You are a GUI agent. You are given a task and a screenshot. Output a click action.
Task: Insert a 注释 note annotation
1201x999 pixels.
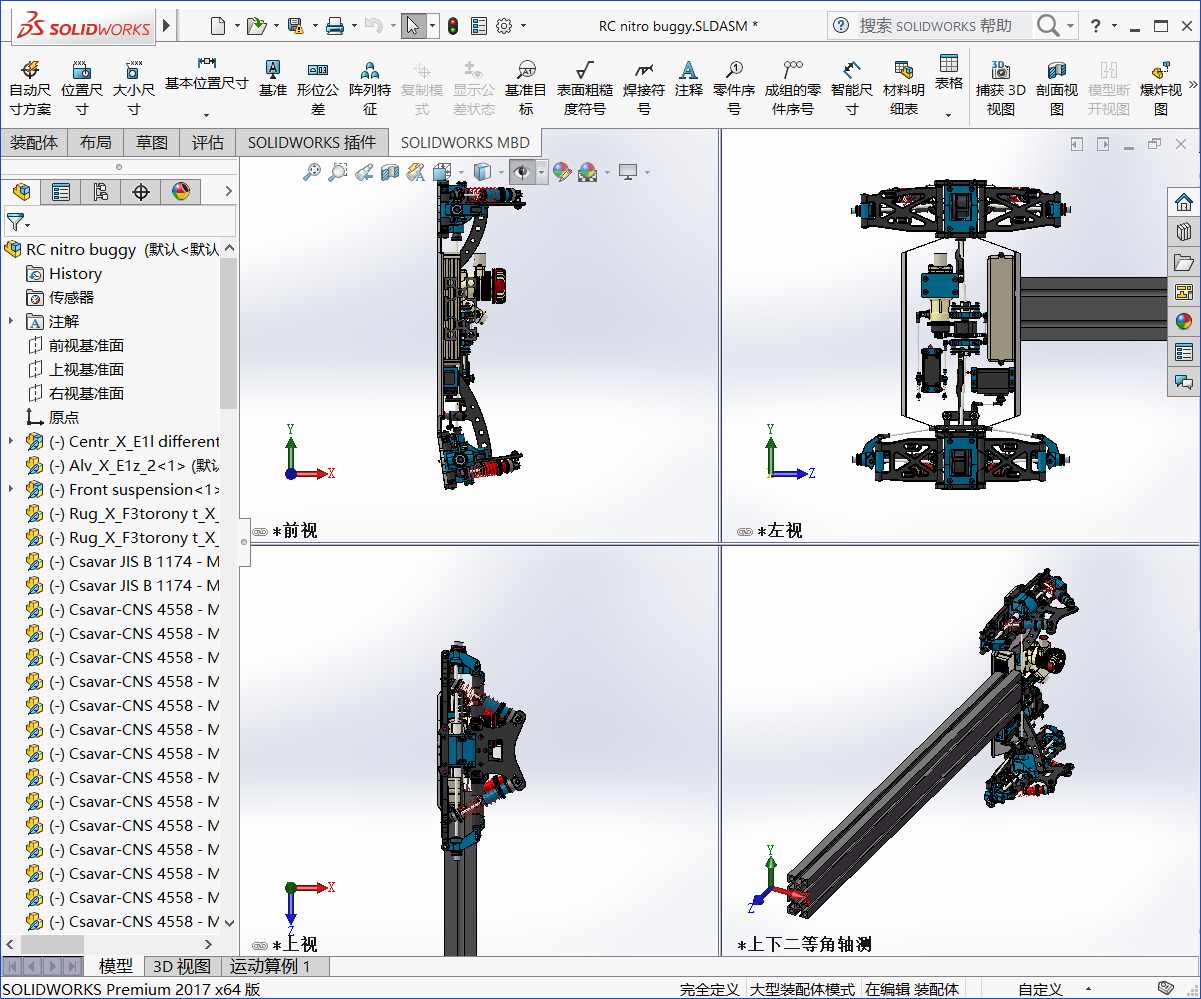tap(688, 78)
